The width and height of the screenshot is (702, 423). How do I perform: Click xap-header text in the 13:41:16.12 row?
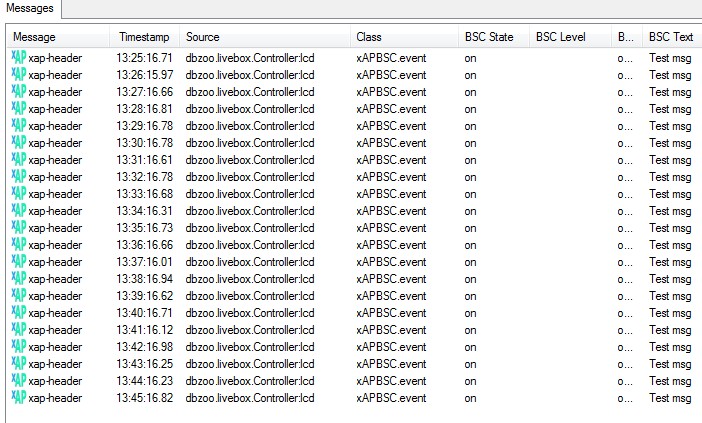pos(55,330)
